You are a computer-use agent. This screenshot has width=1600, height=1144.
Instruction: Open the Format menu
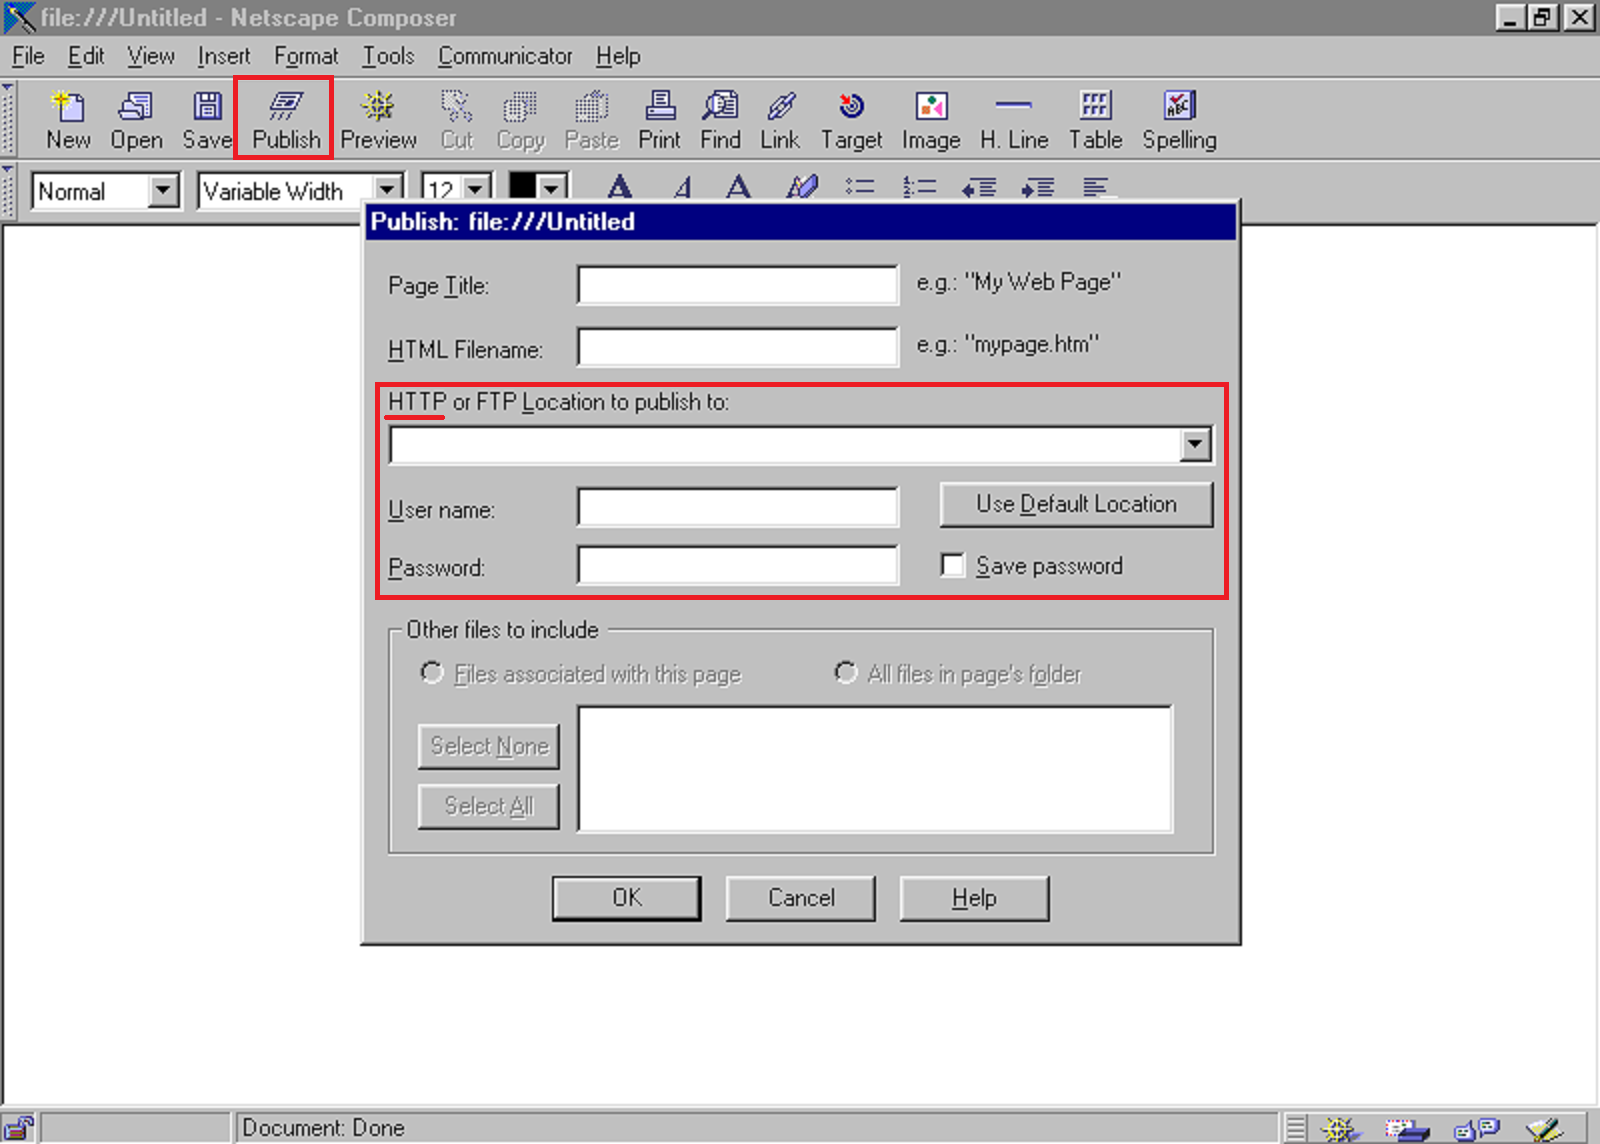pyautogui.click(x=306, y=56)
